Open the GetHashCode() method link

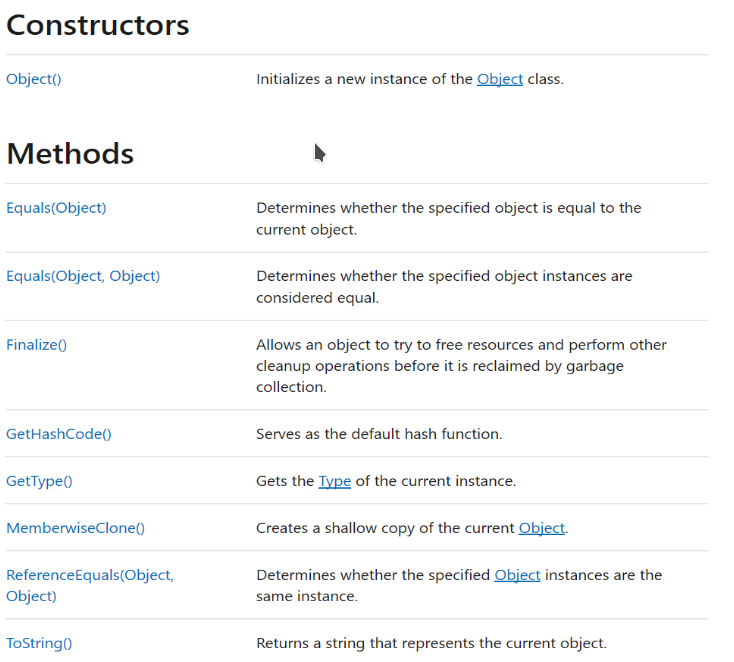coord(59,434)
